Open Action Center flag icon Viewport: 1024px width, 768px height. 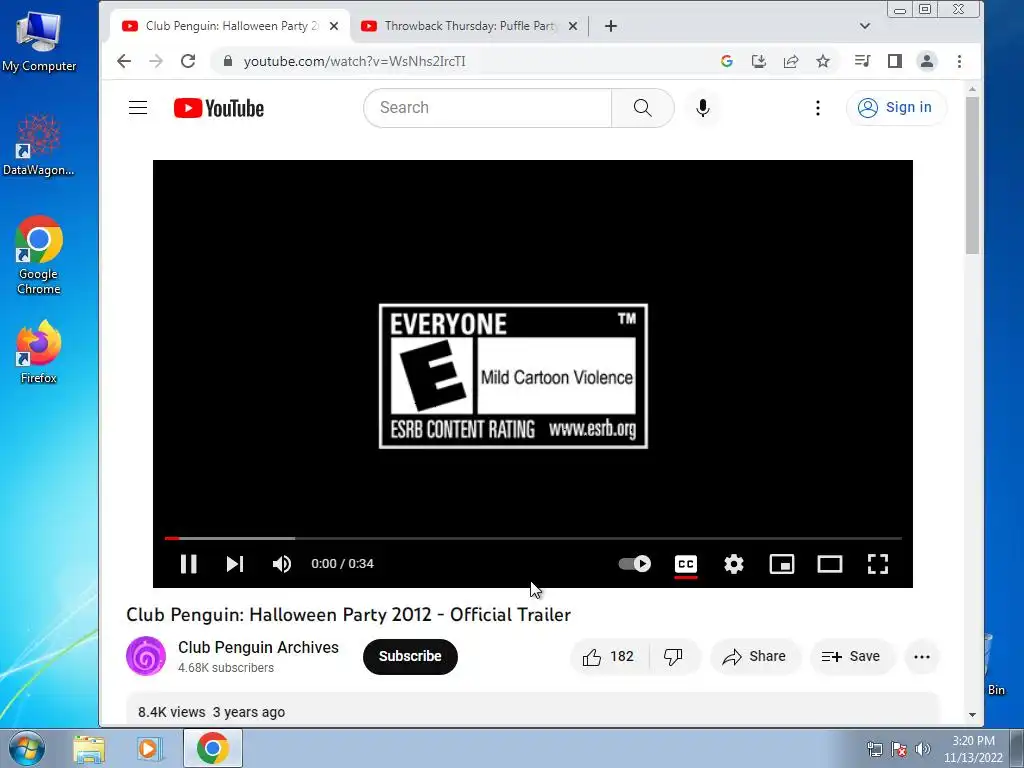pyautogui.click(x=899, y=750)
